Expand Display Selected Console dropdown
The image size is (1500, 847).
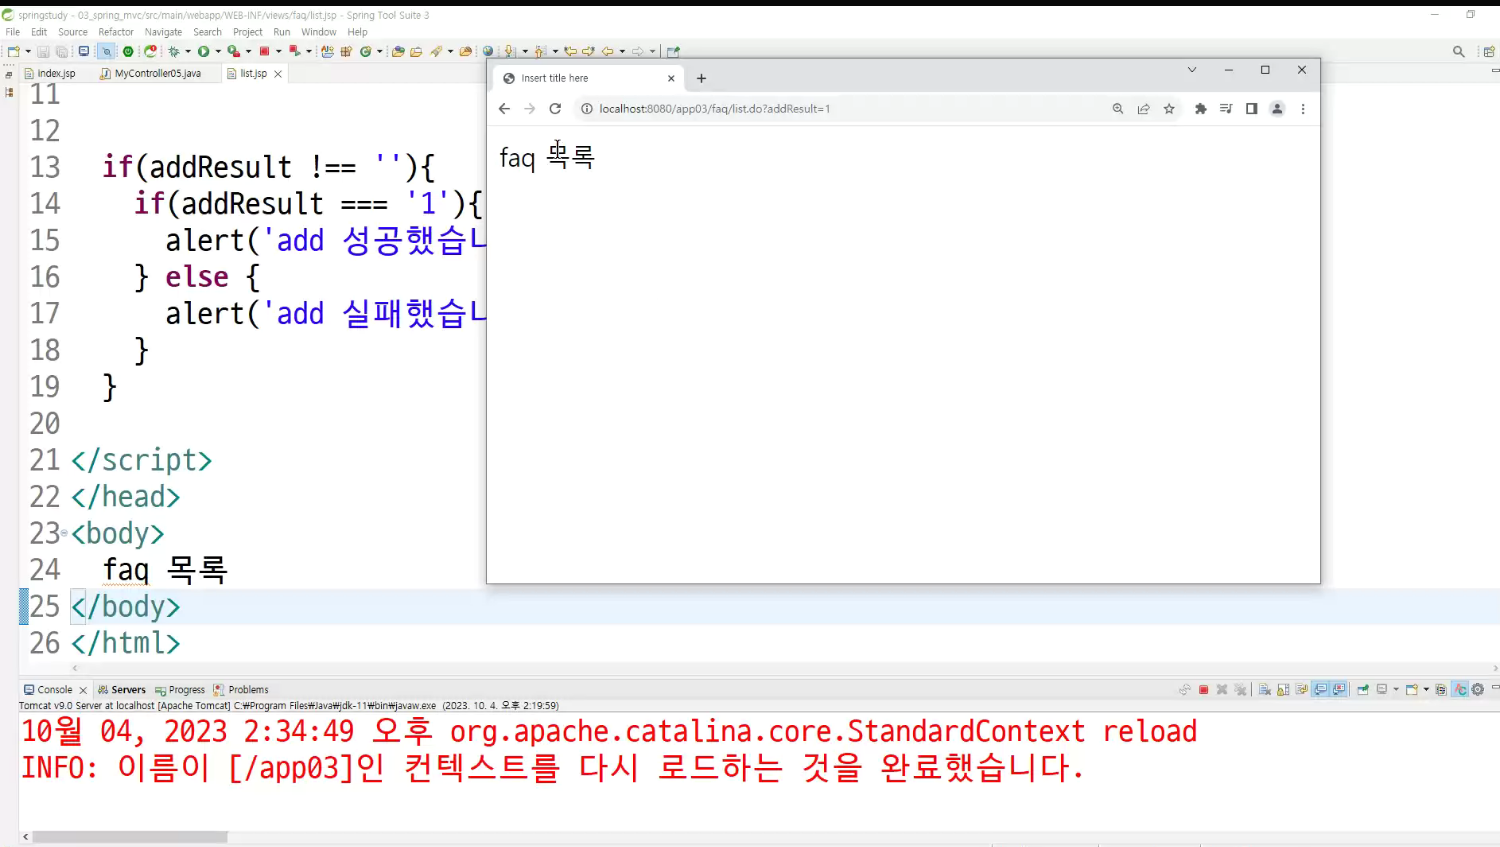point(1396,689)
